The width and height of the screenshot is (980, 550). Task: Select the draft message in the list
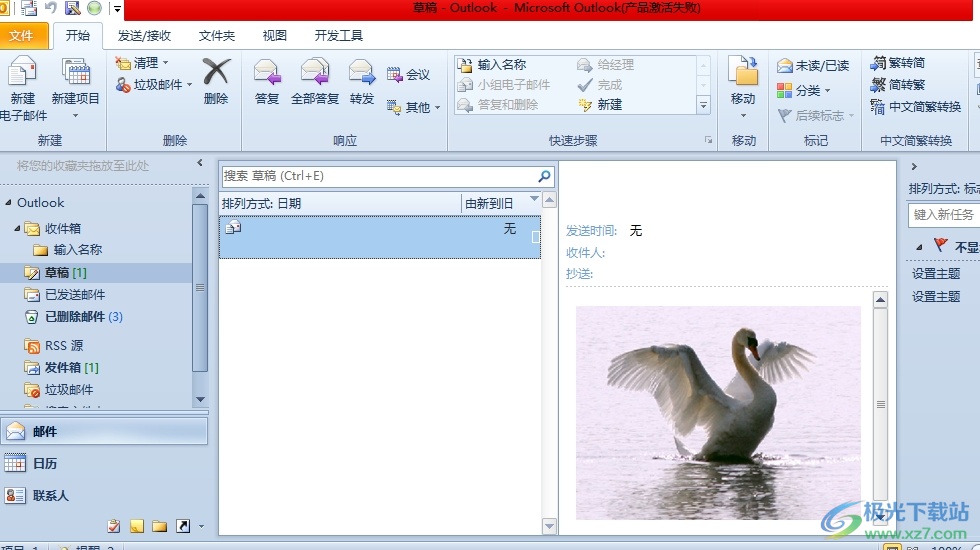[x=379, y=237]
